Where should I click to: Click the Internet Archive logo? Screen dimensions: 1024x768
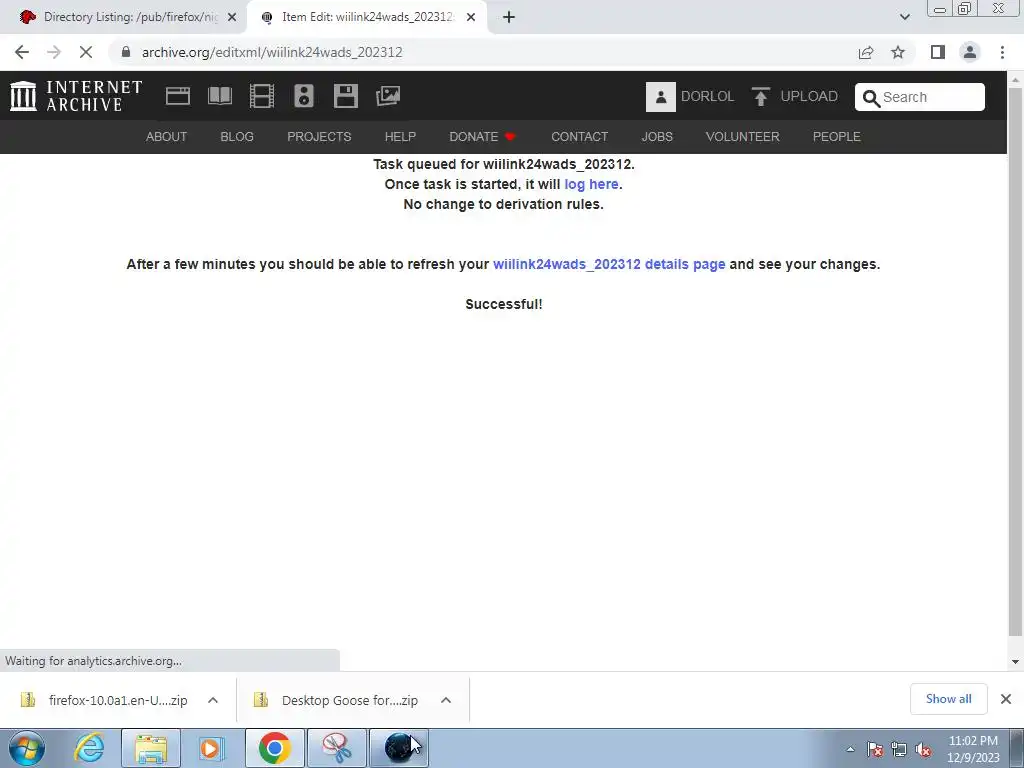click(x=76, y=96)
